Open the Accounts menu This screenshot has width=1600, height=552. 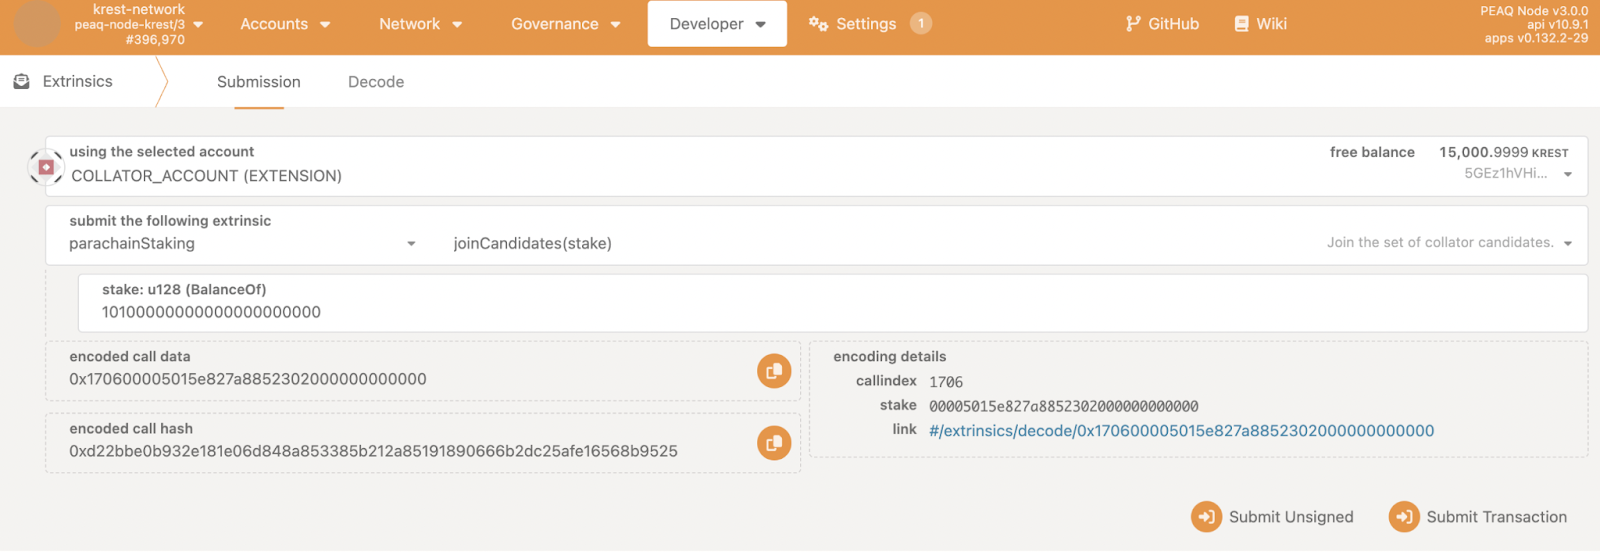pyautogui.click(x=285, y=24)
